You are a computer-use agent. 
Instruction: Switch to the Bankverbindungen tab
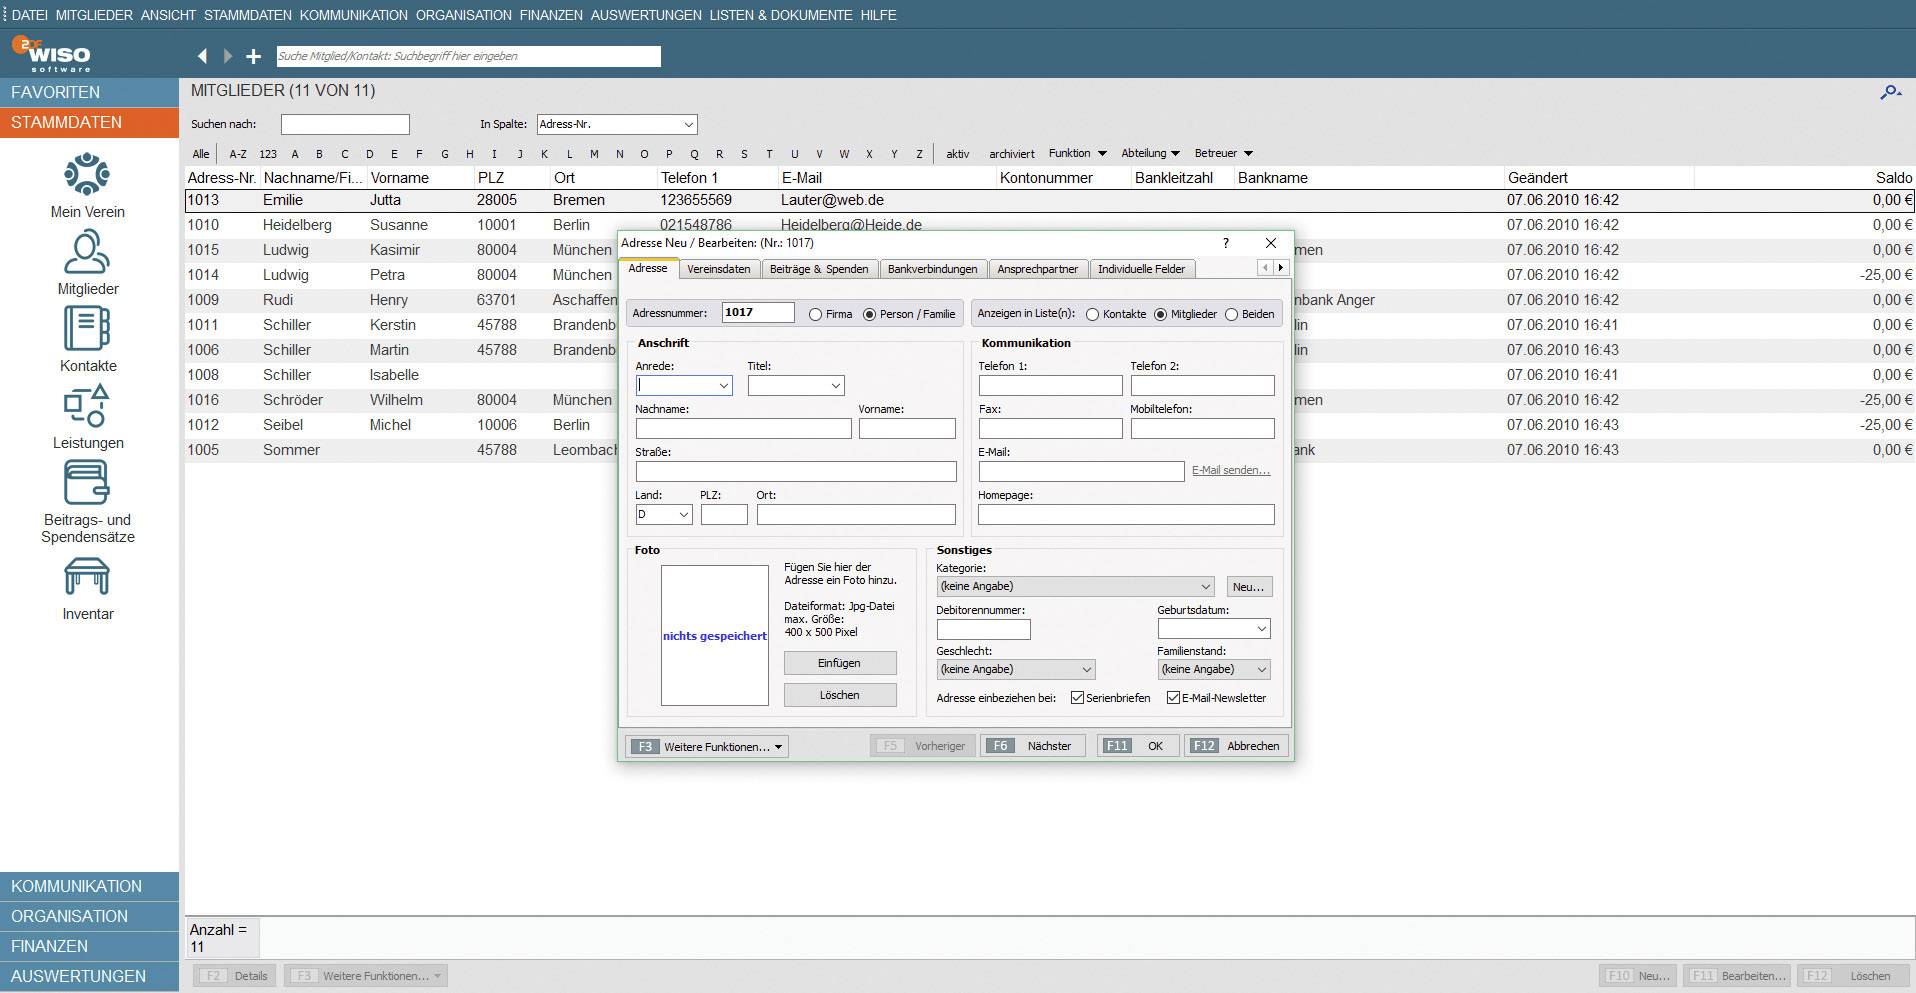pos(932,269)
